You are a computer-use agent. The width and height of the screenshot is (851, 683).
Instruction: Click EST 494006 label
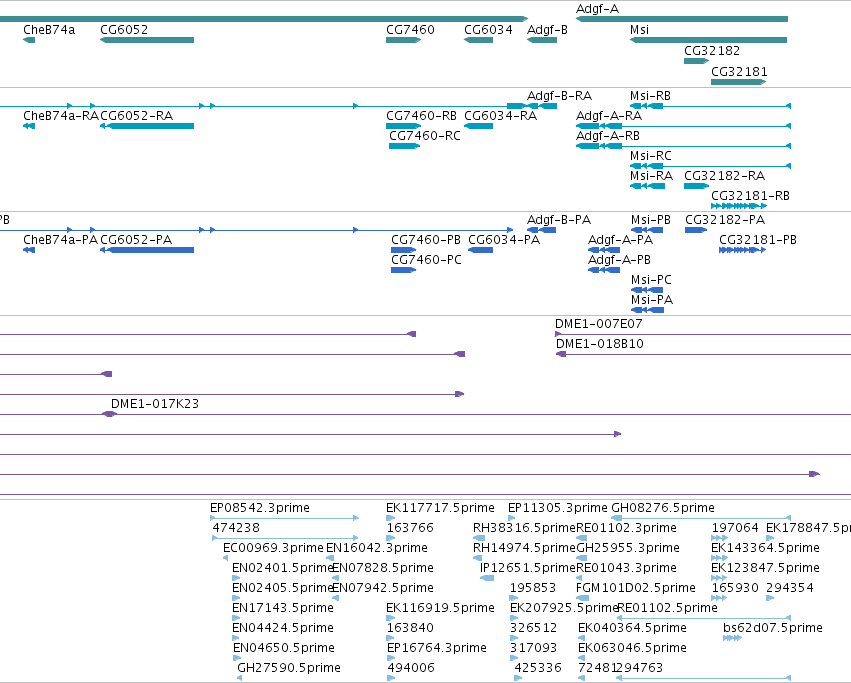(411, 668)
